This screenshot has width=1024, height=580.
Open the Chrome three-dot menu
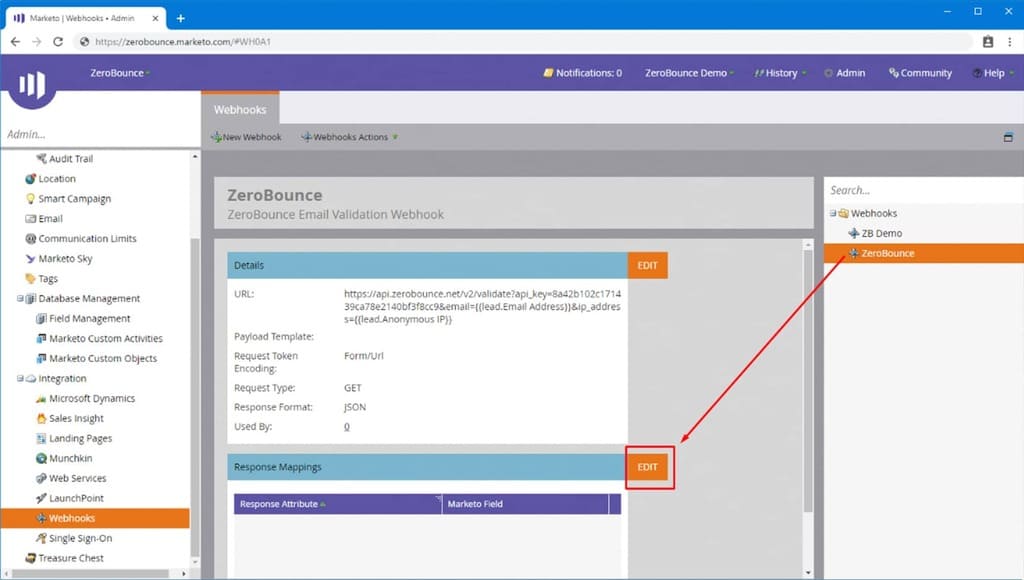point(1010,42)
